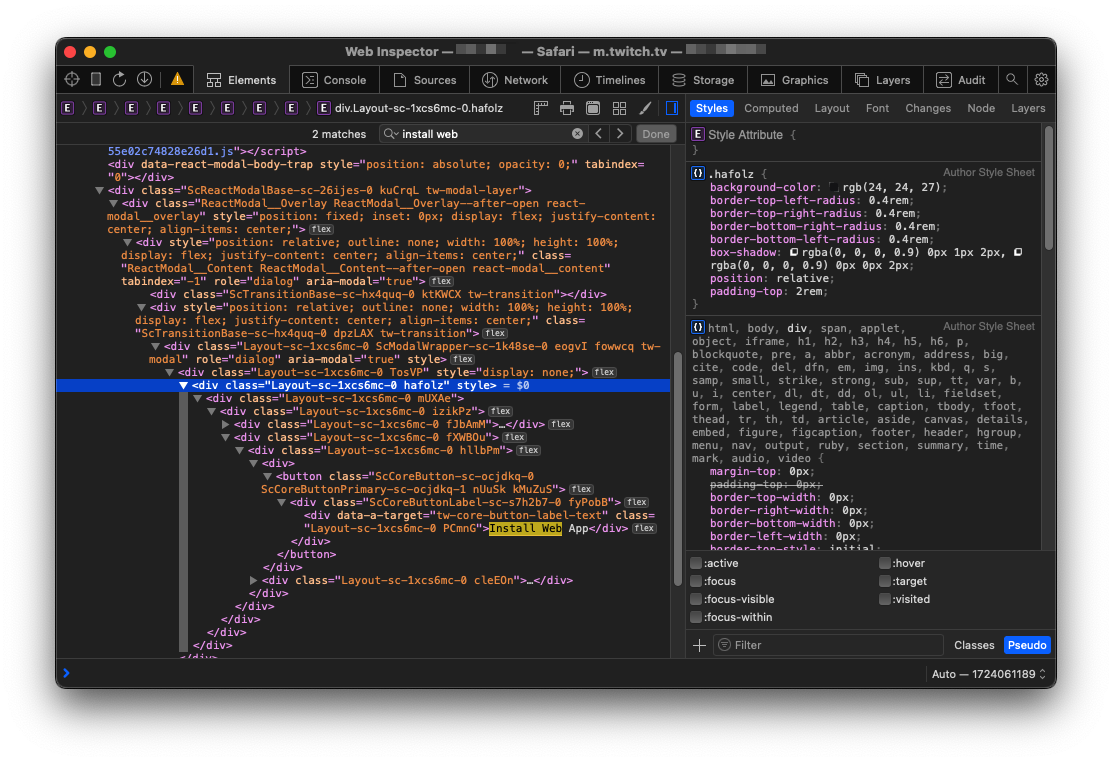Collapse the kuCrqL tw-modal-layer div
Viewport: 1112px width, 762px height.
pyautogui.click(x=99, y=190)
